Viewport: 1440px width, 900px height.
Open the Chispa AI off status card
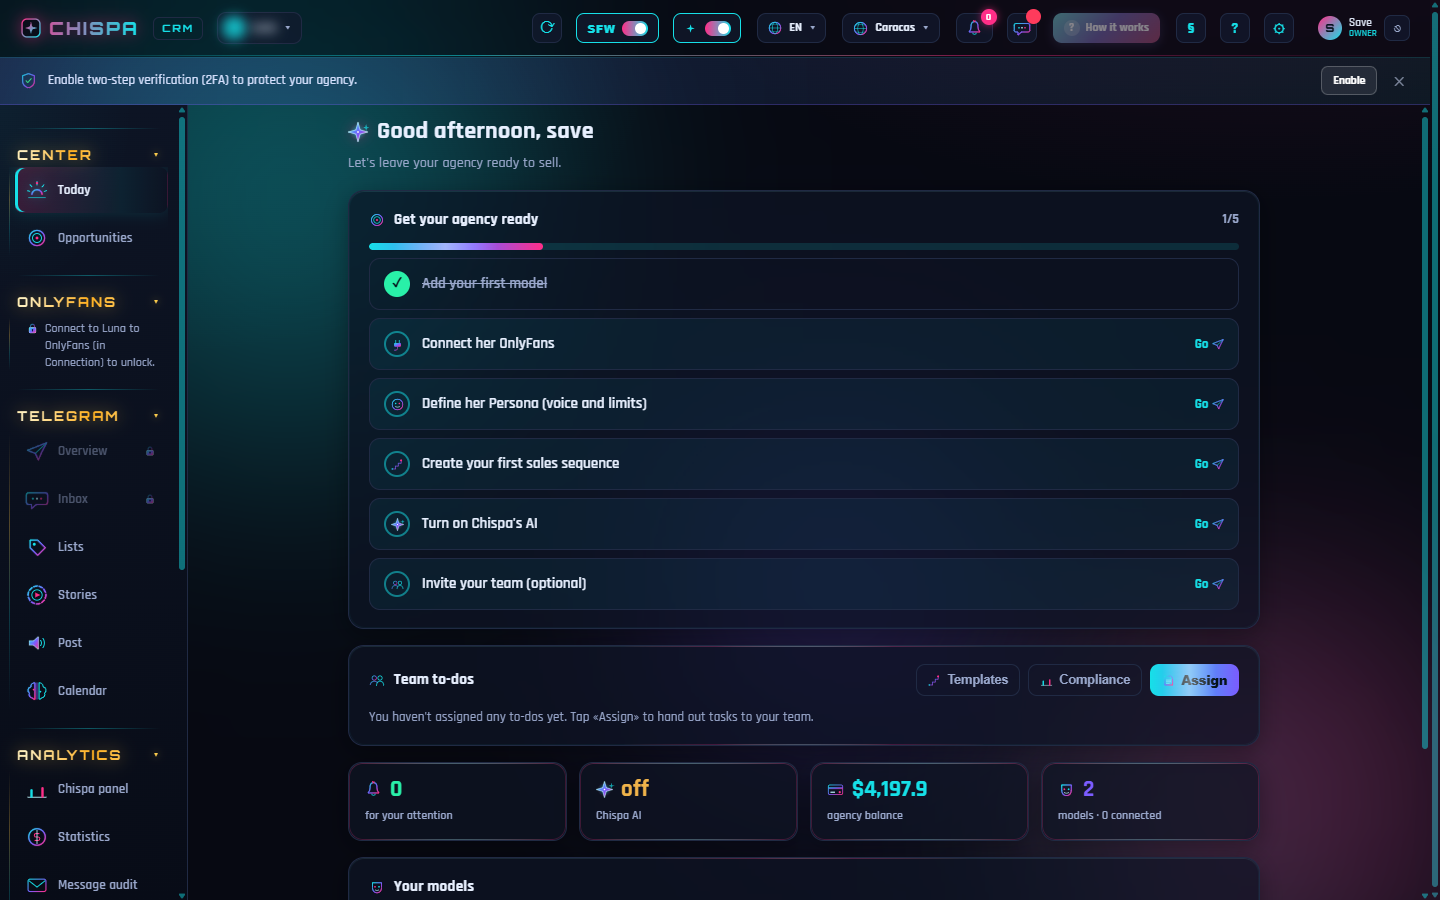click(x=688, y=802)
